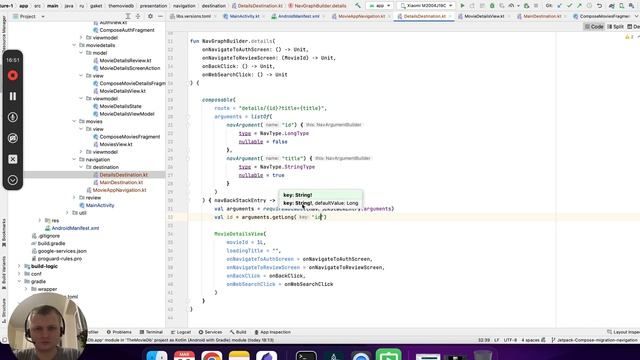Click the Undo arrow in the top toolbar
This screenshot has width=640, height=360.
[x=599, y=6]
